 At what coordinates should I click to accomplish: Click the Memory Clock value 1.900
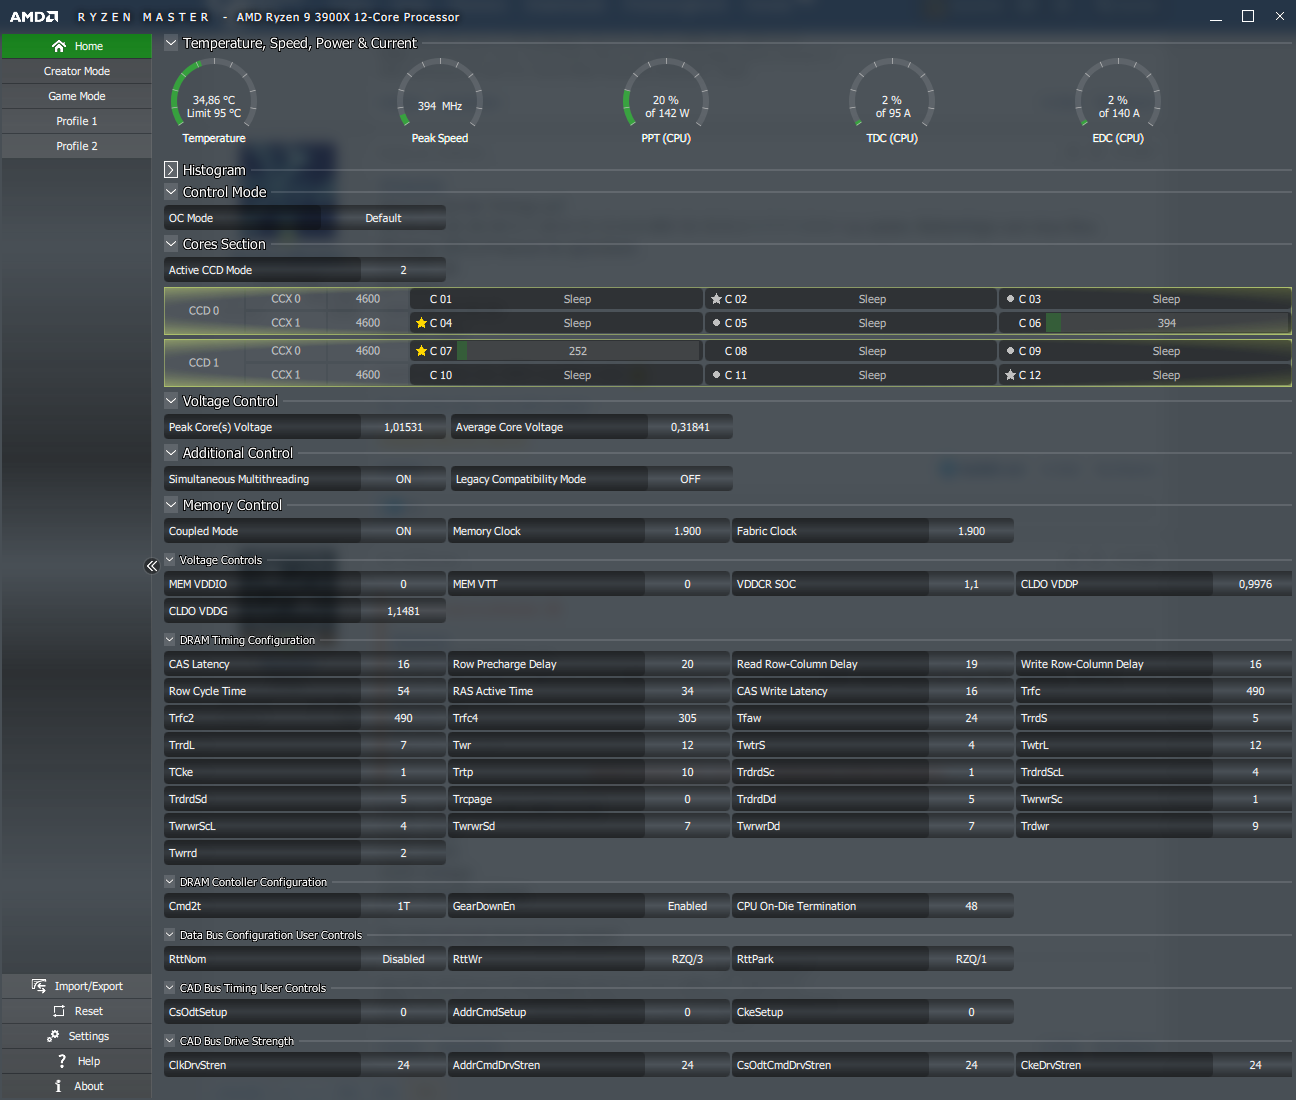[x=687, y=531]
